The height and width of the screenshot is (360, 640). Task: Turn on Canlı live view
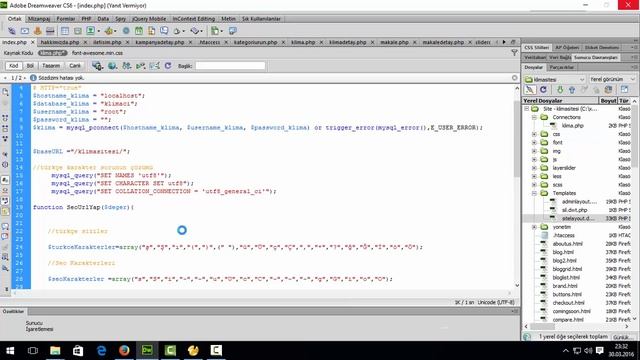(x=75, y=65)
